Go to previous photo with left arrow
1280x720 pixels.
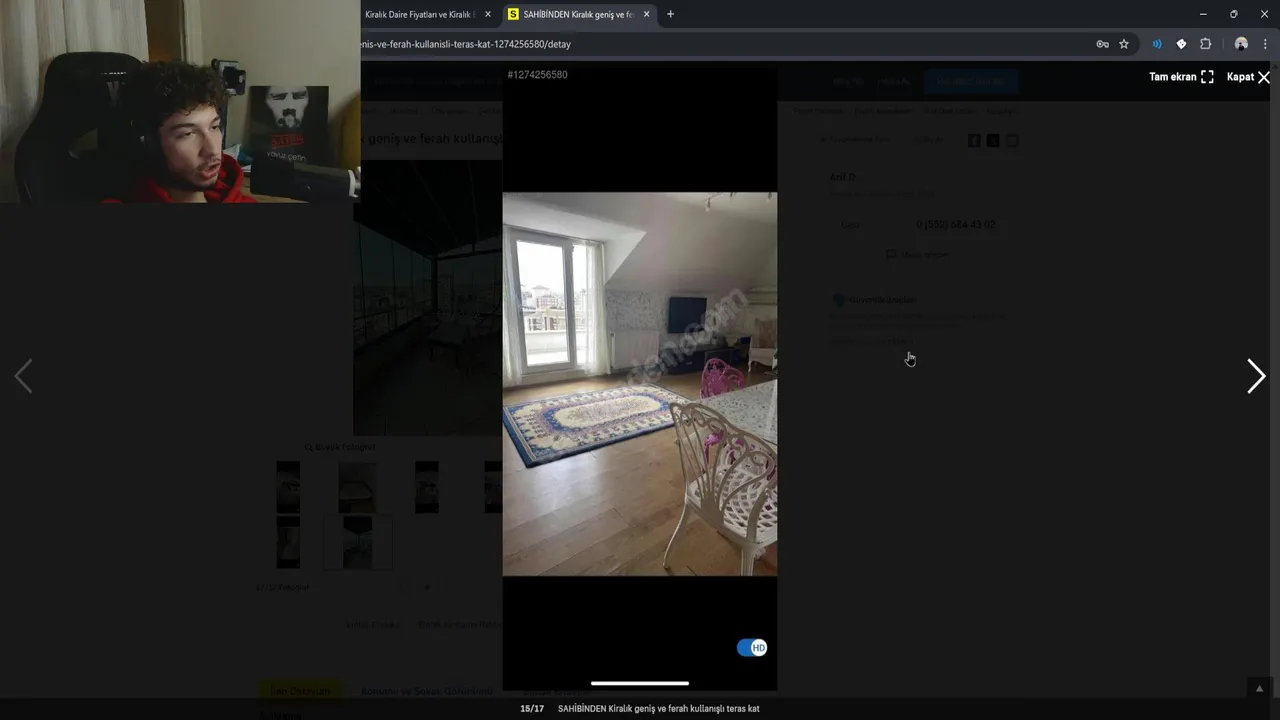tap(23, 376)
